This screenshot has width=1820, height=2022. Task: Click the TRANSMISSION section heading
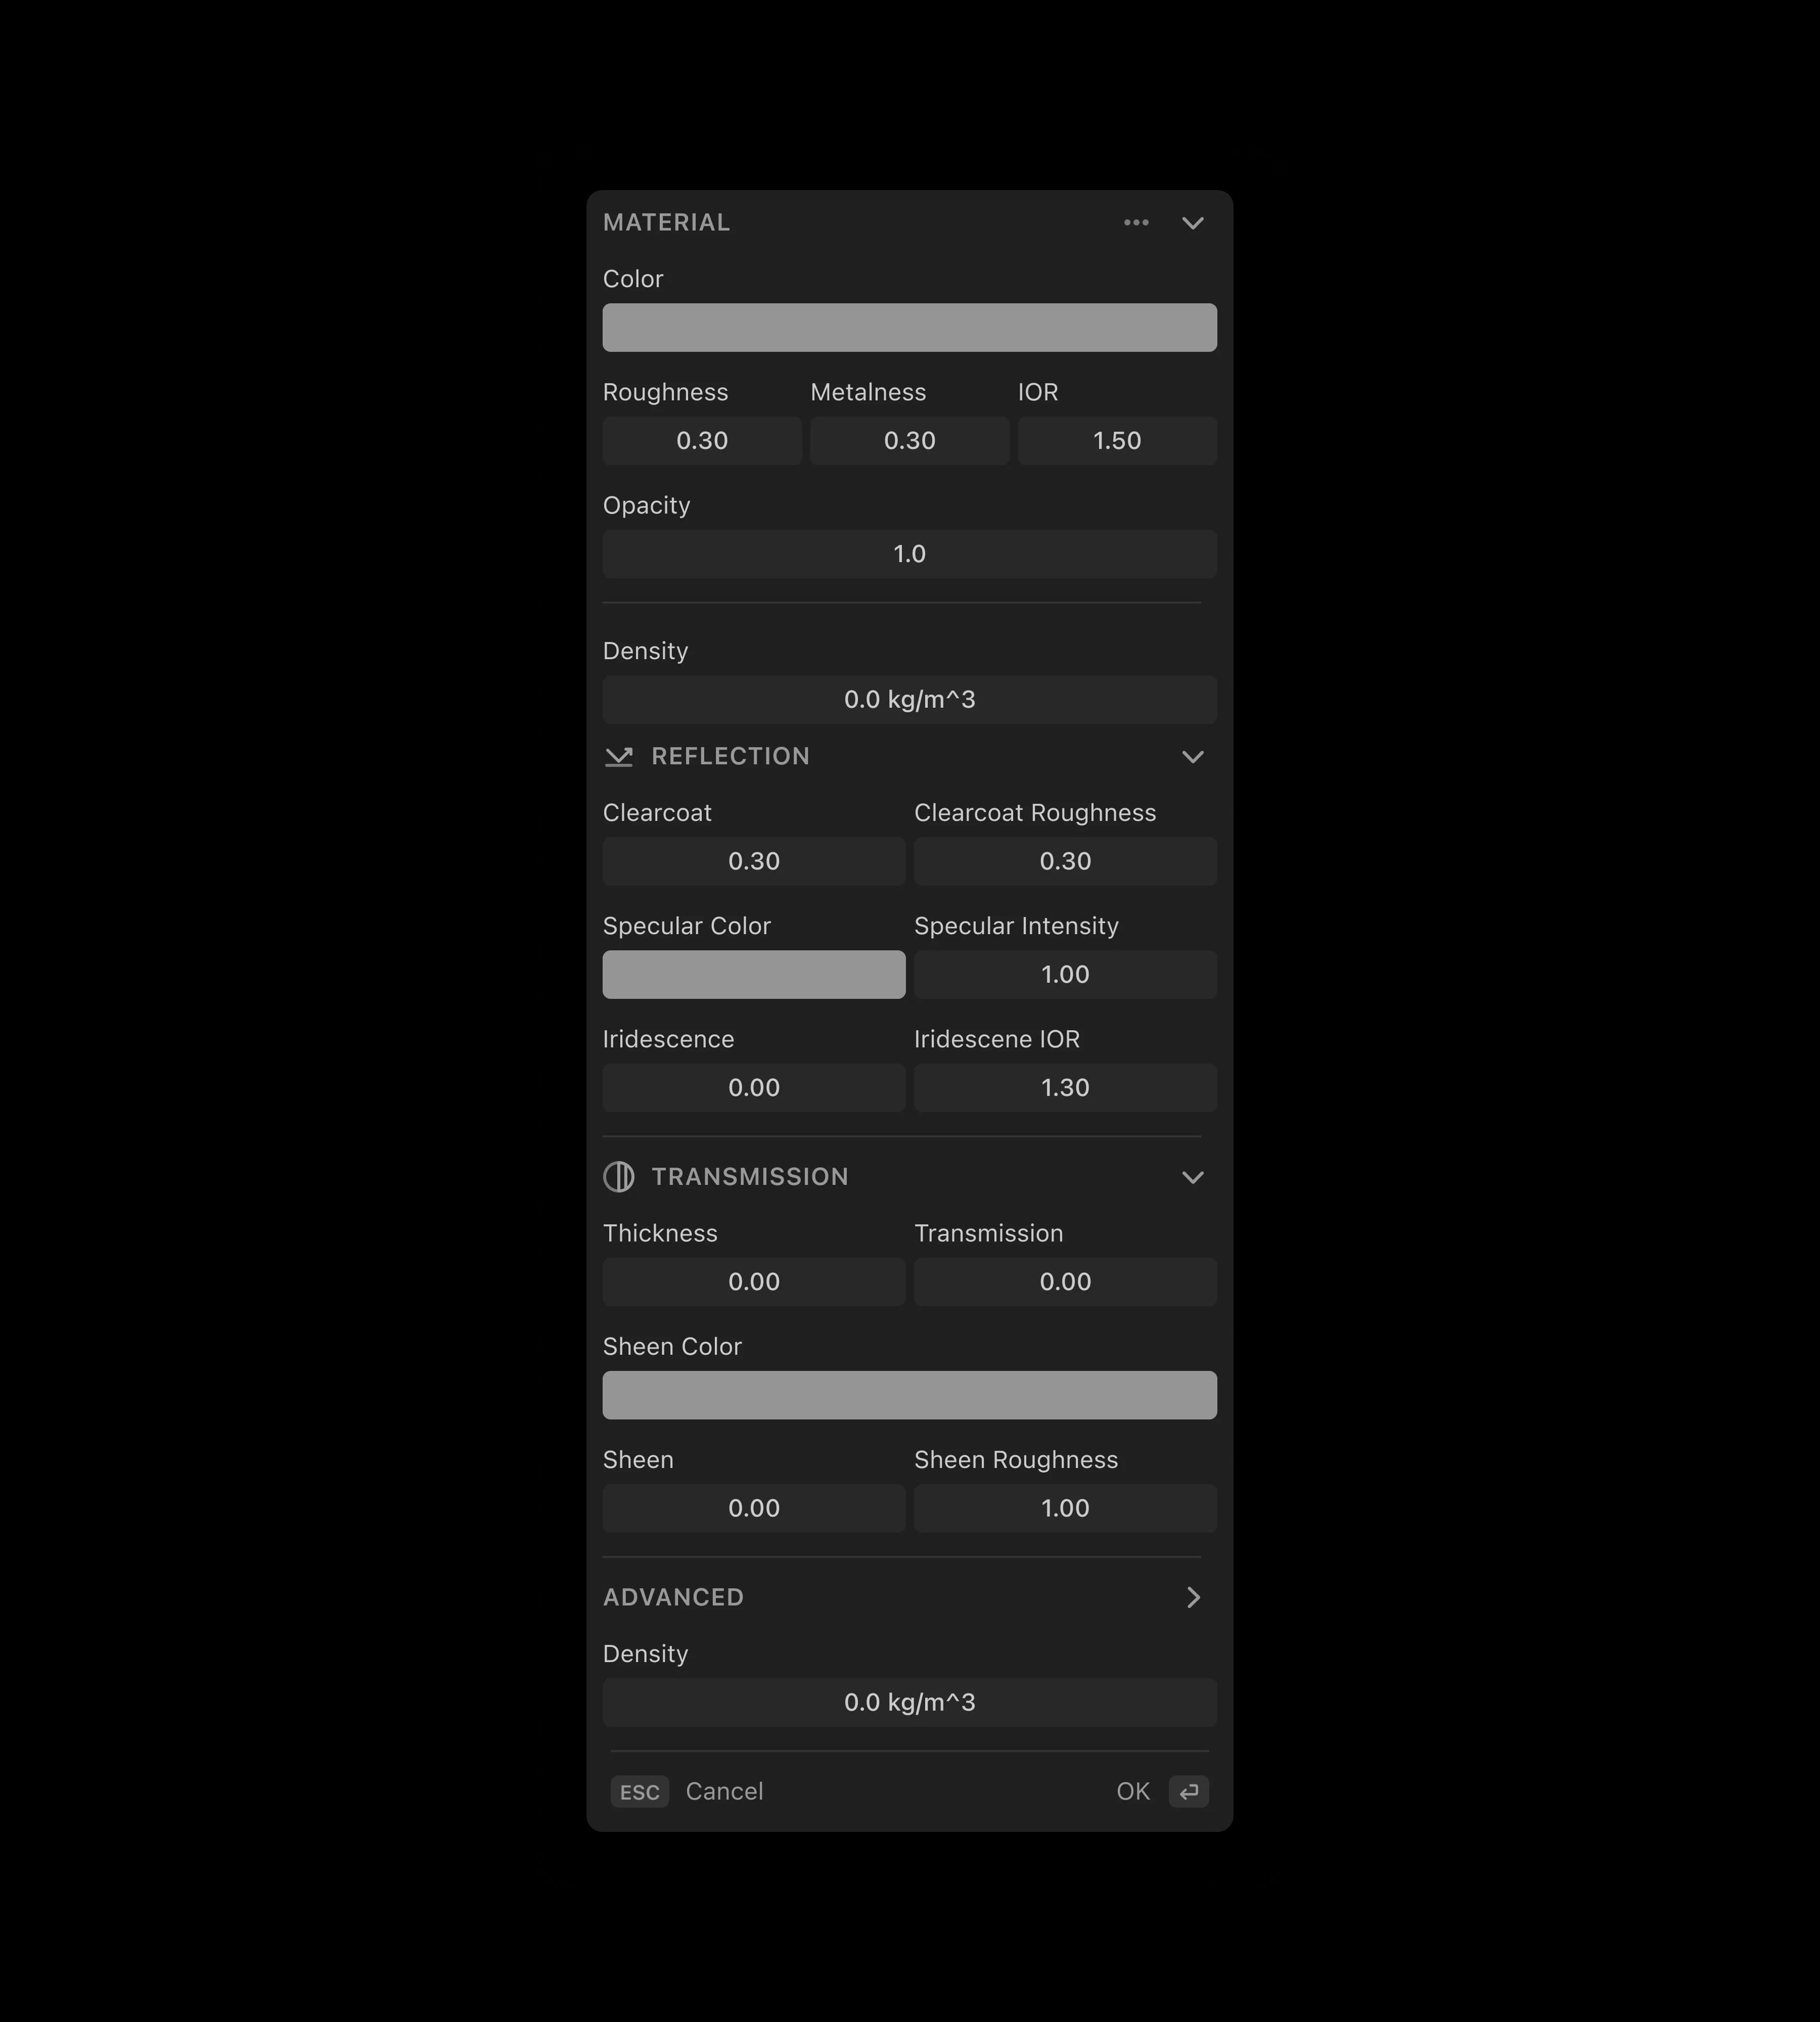point(750,1177)
